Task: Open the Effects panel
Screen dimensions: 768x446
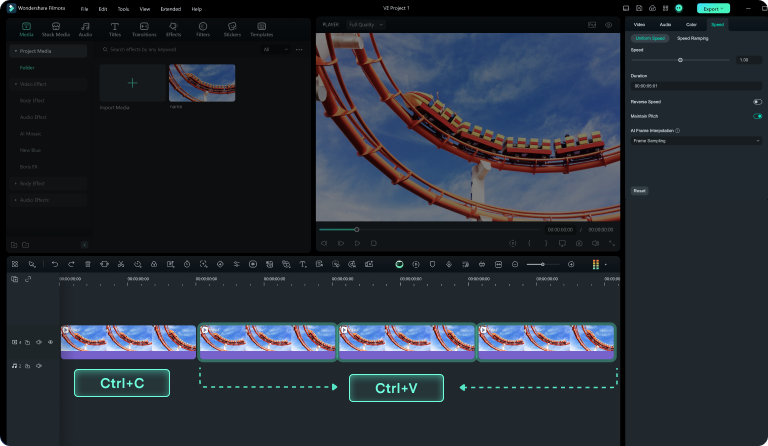Action: 173,29
